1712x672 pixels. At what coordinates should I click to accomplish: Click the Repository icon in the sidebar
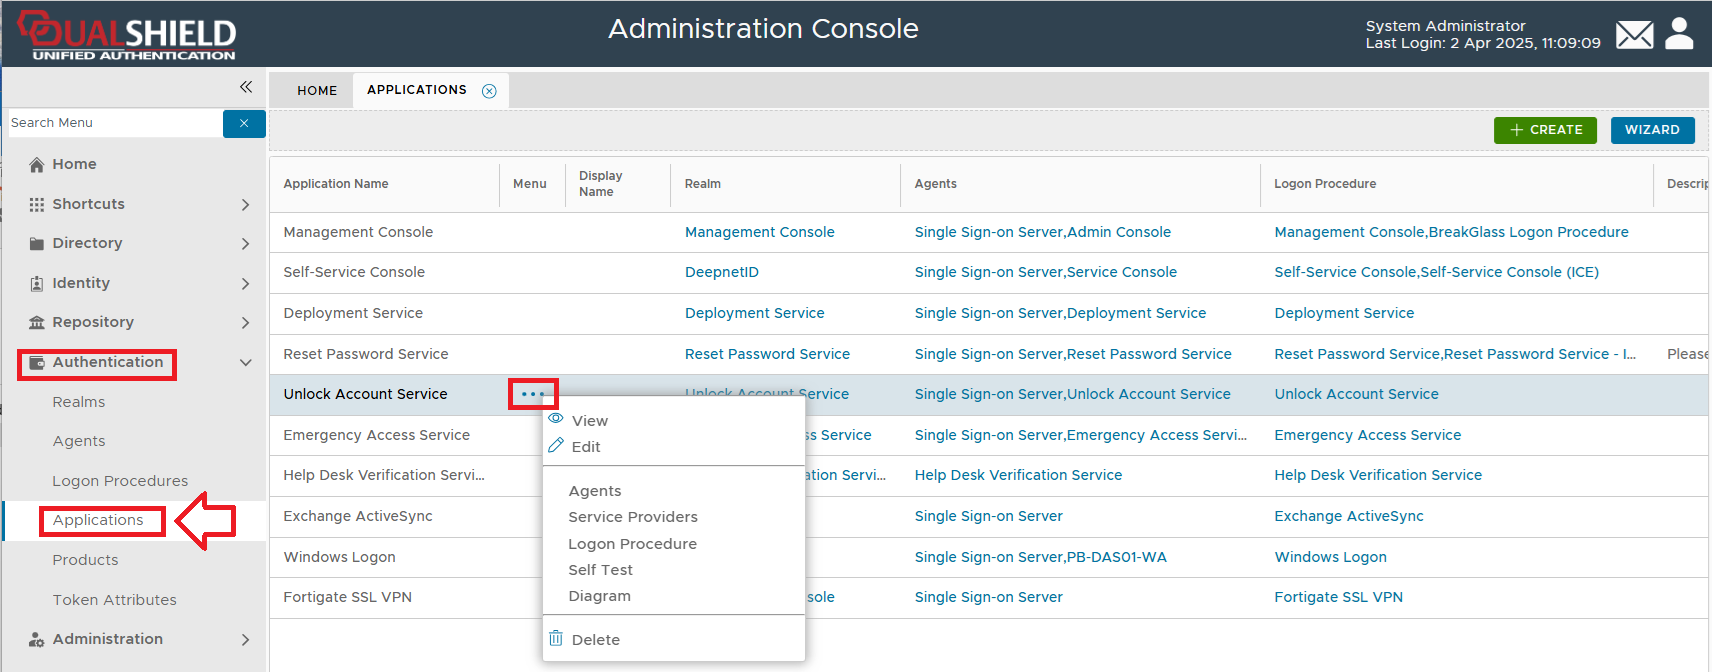[x=37, y=322]
